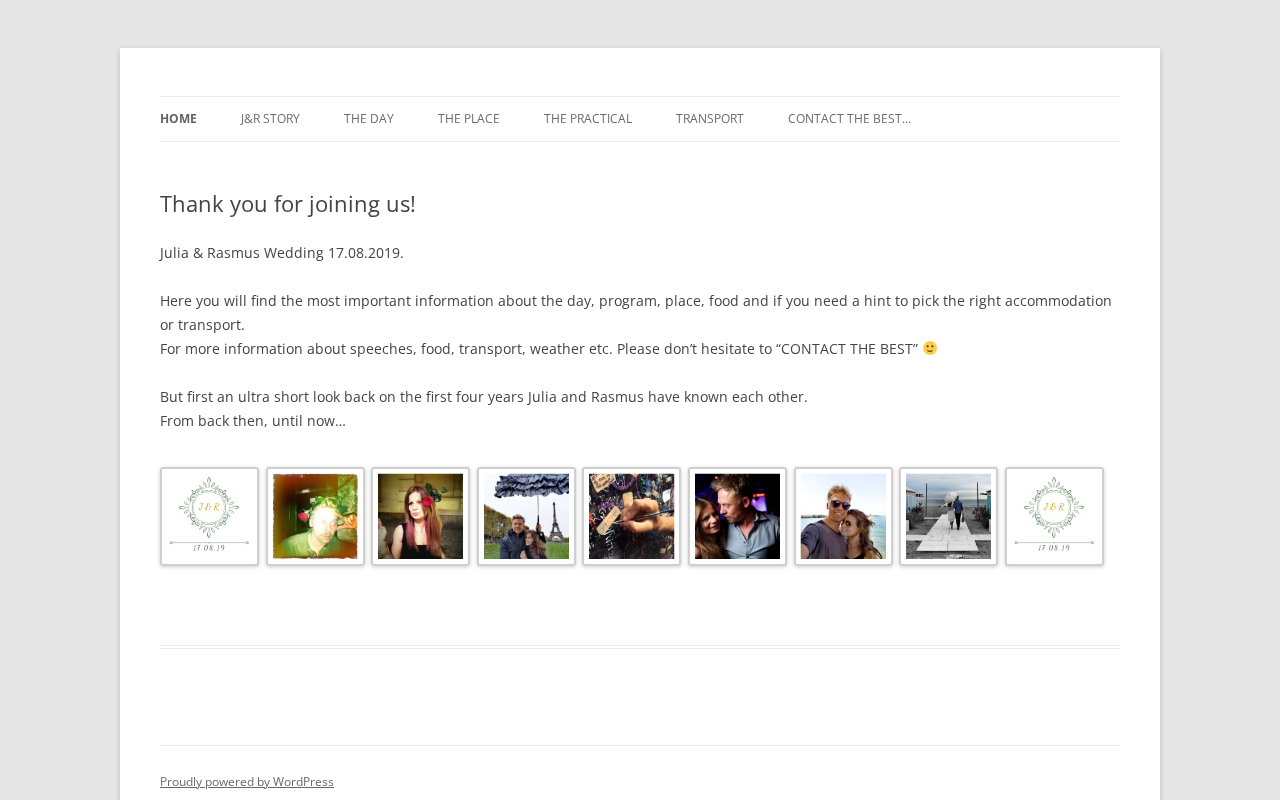
Task: Open the couple walking on pier photo
Action: (948, 516)
